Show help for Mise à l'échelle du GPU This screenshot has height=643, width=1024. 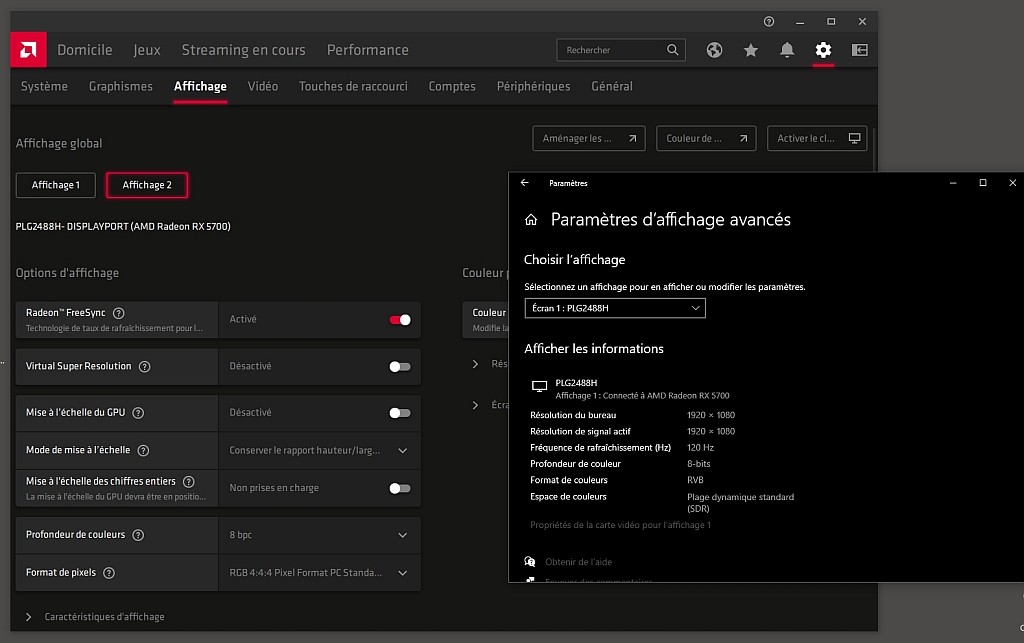click(x=138, y=413)
